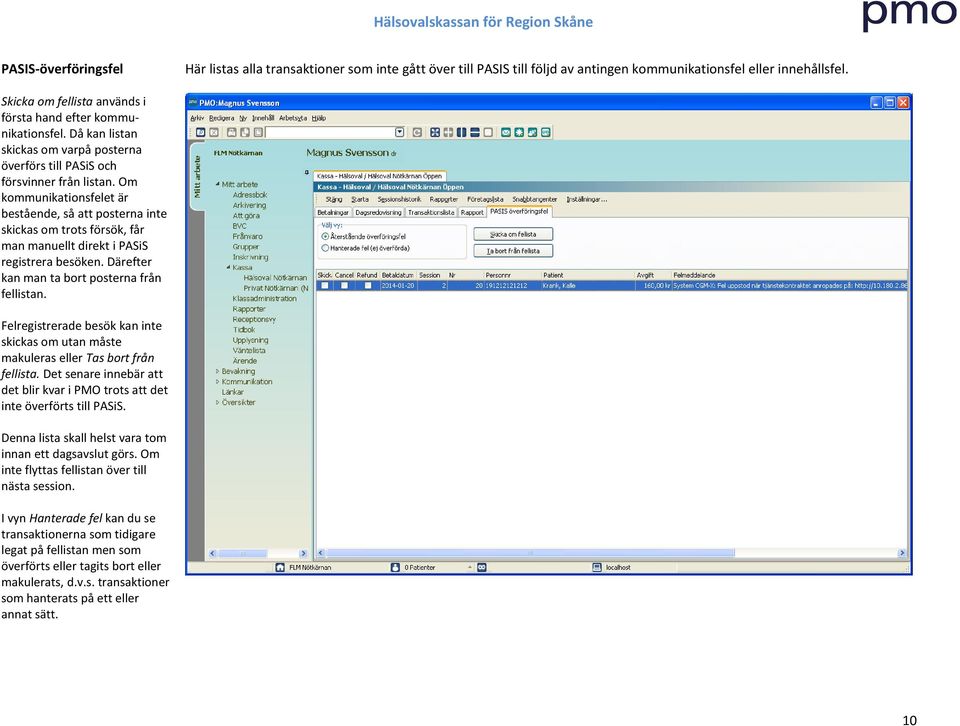Tick the Cancel checkbox in the transaction row

click(x=344, y=286)
